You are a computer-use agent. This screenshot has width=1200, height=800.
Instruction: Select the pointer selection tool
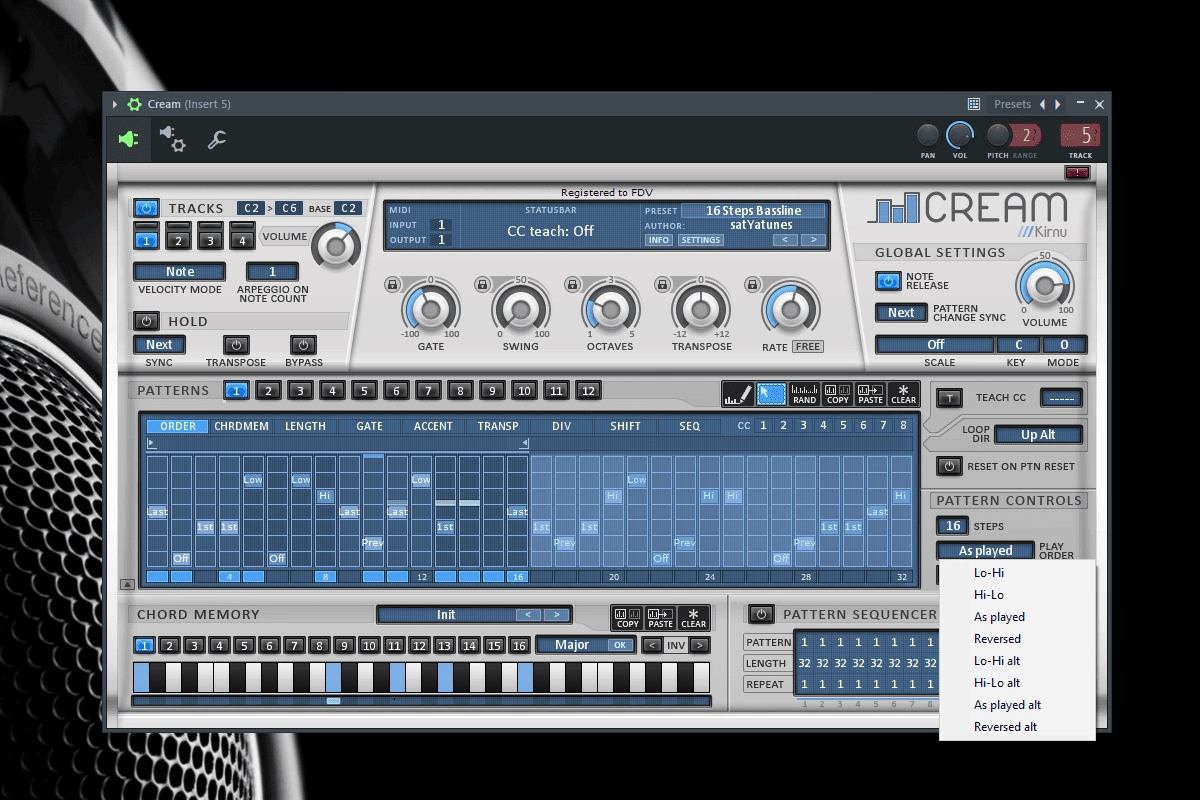(x=771, y=394)
